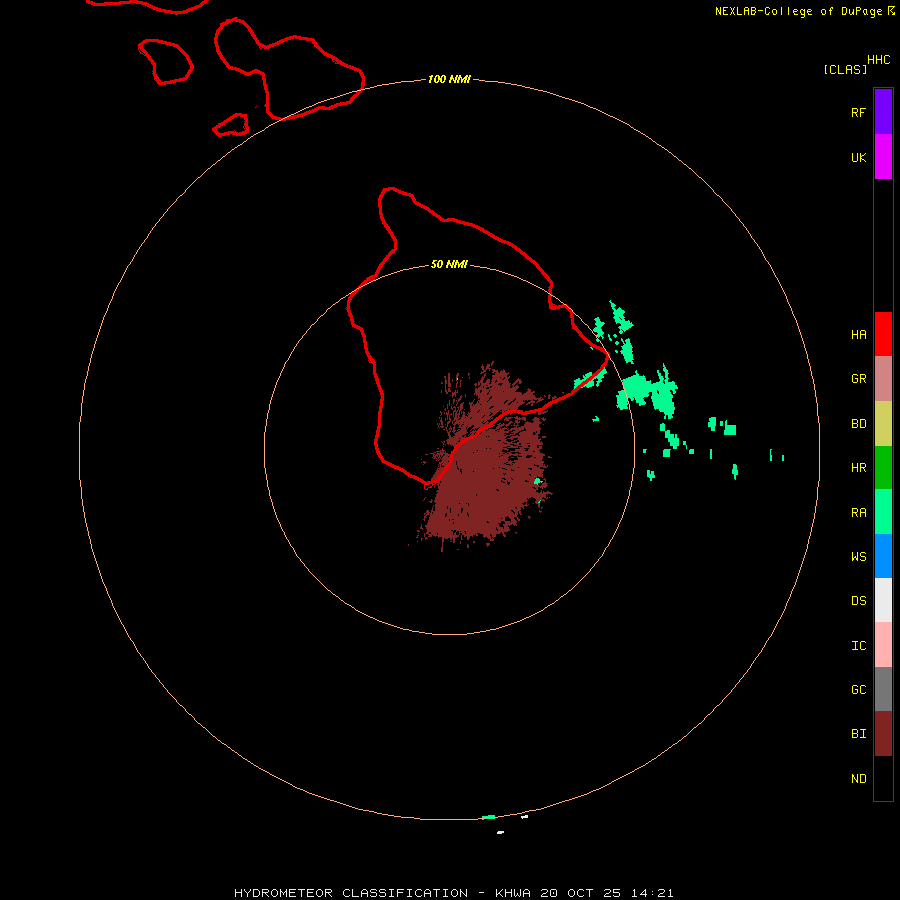Click the RF purple legend swatch
Viewport: 900px width, 900px height.
[x=883, y=112]
